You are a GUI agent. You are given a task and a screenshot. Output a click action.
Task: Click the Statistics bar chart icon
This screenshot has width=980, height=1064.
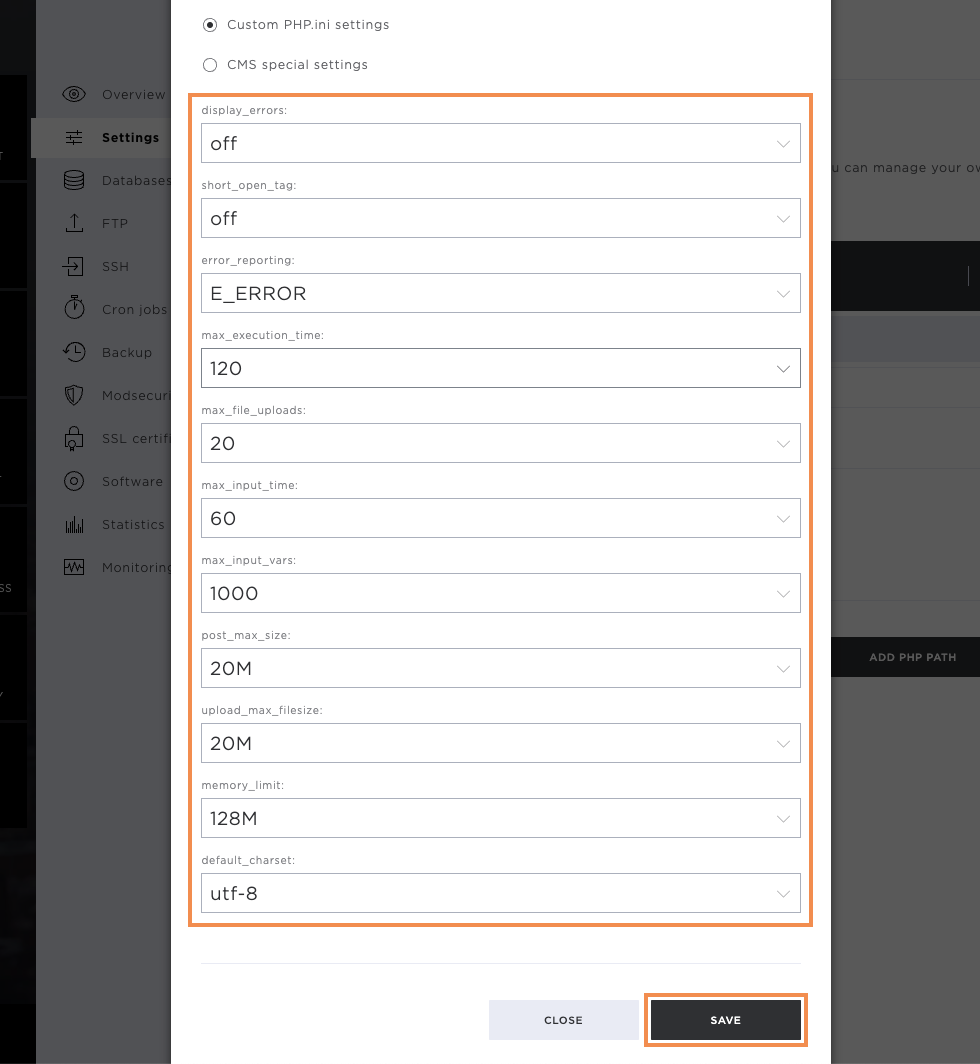[x=74, y=525]
